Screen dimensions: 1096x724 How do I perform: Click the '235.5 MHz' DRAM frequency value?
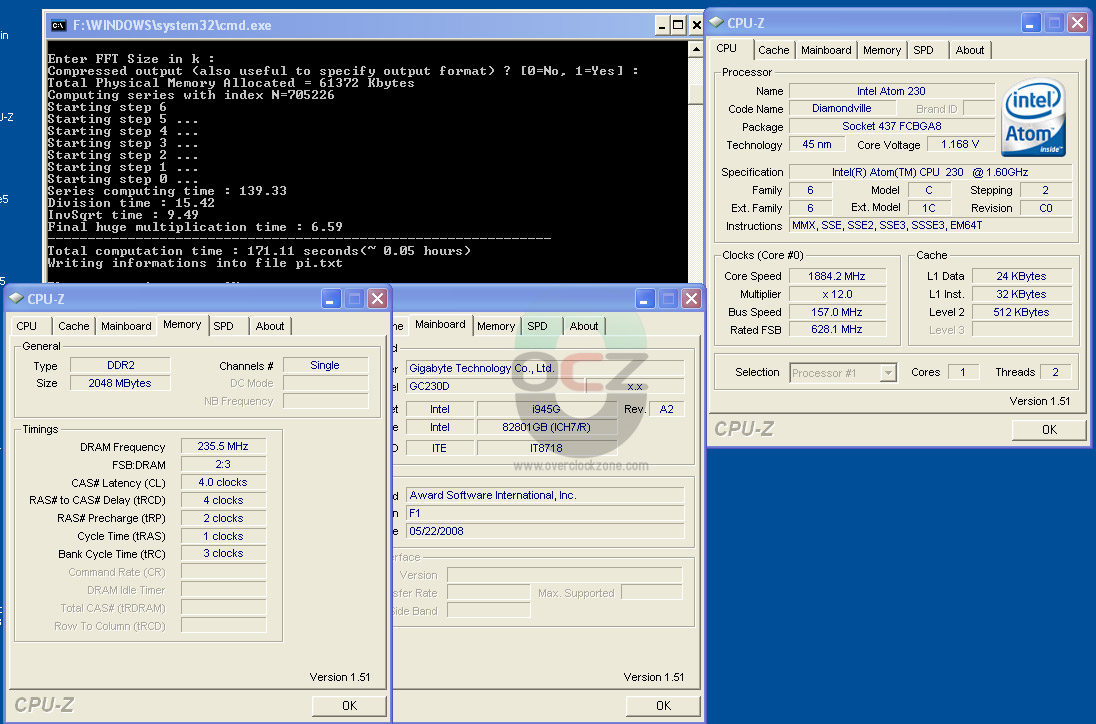click(x=223, y=446)
